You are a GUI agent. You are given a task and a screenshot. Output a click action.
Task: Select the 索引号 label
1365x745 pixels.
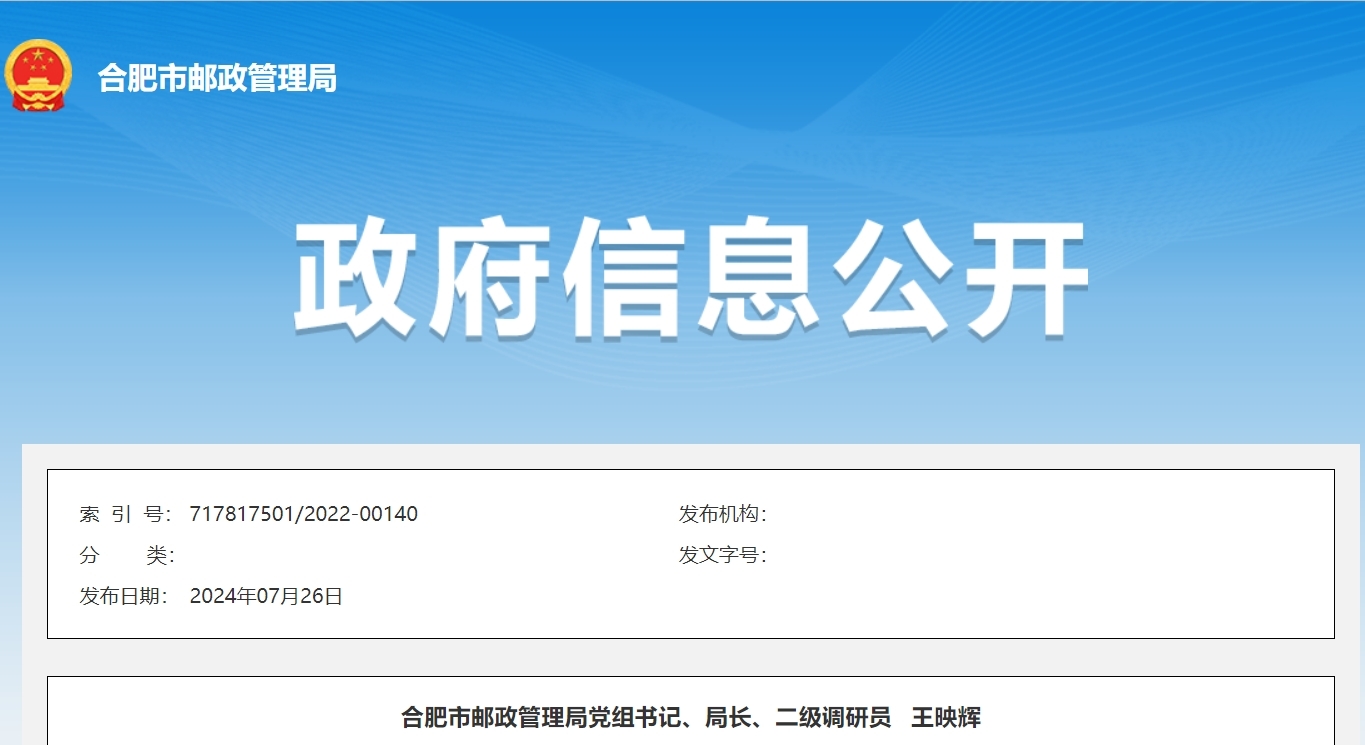pyautogui.click(x=127, y=515)
